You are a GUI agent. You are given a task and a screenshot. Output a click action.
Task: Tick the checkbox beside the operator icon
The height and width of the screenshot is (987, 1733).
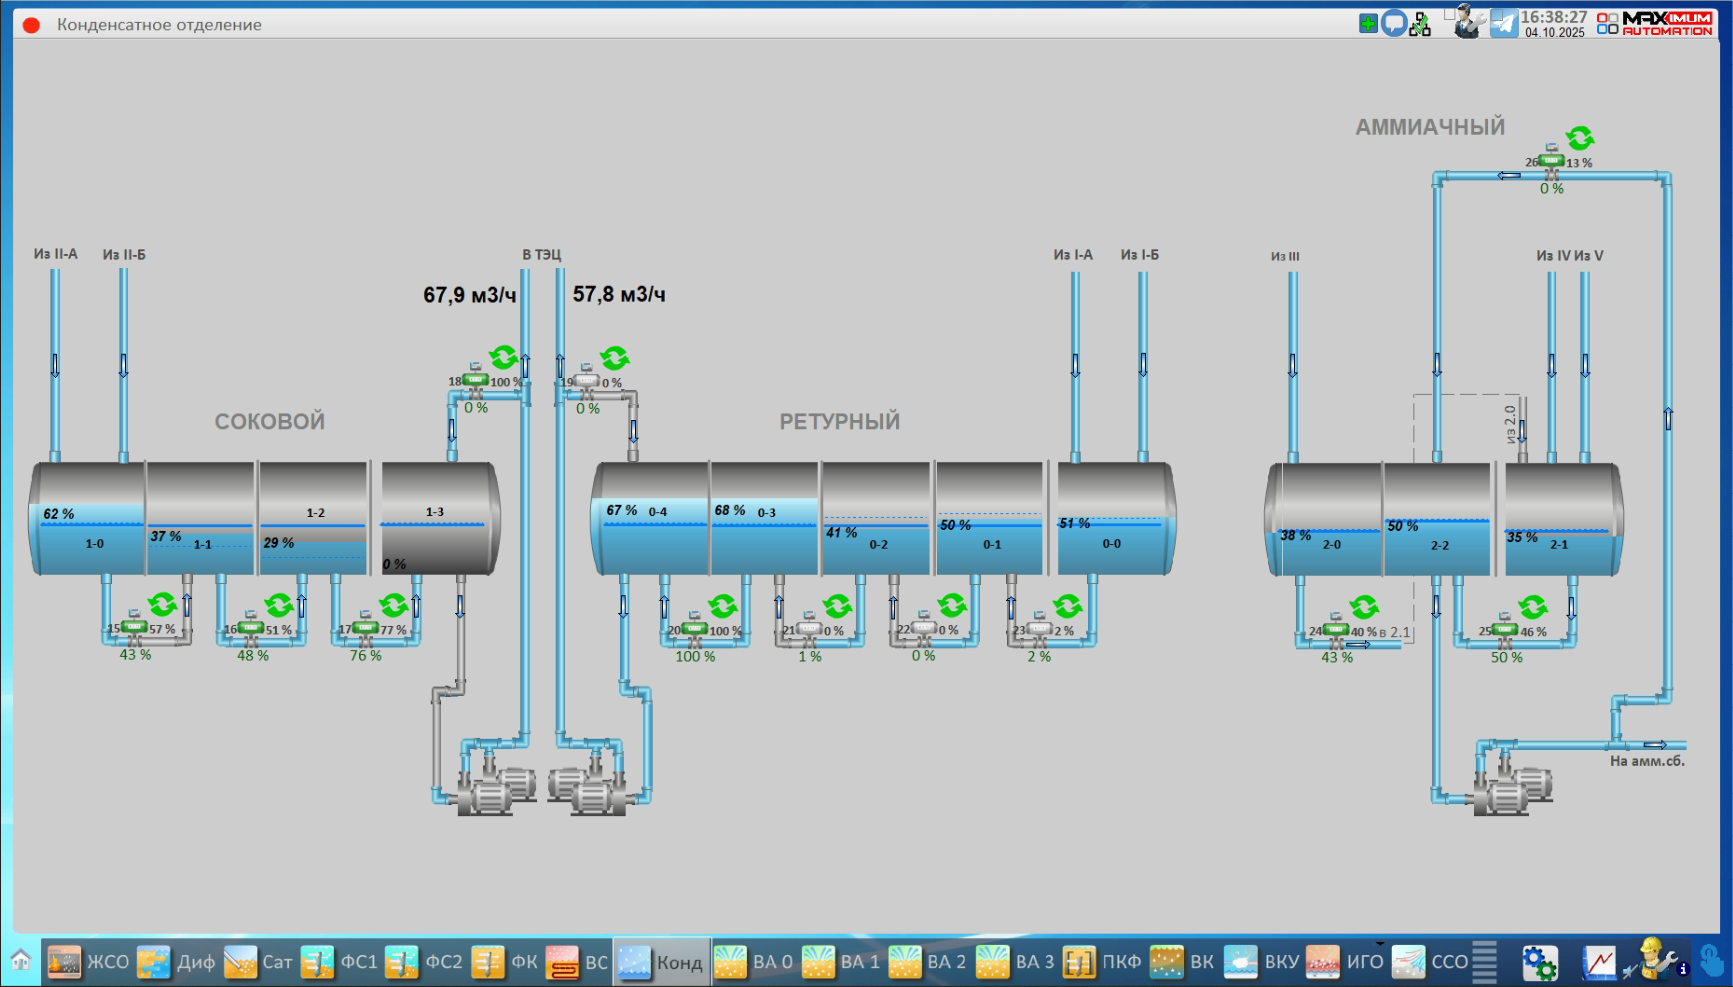[1450, 14]
